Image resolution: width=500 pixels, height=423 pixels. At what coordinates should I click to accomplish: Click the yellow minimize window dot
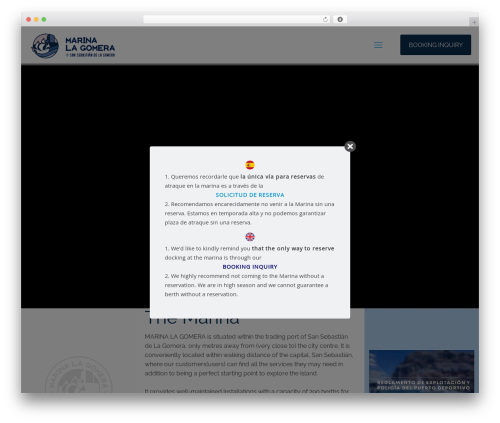click(x=36, y=20)
